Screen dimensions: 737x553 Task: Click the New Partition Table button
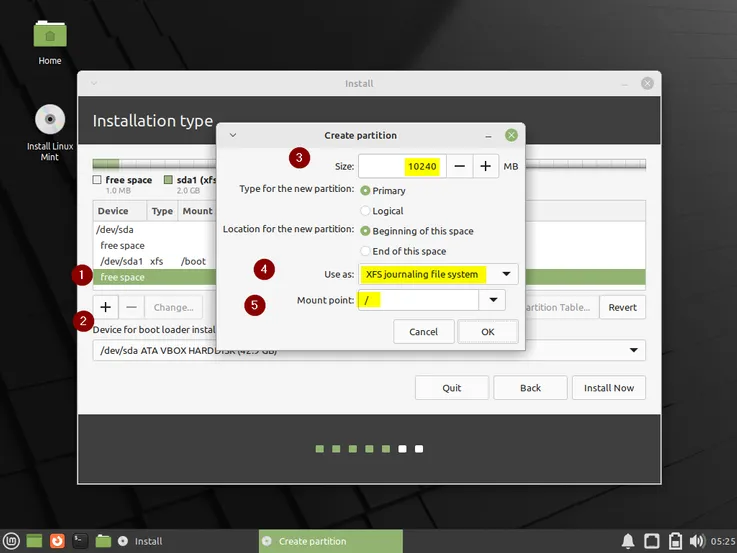point(562,307)
